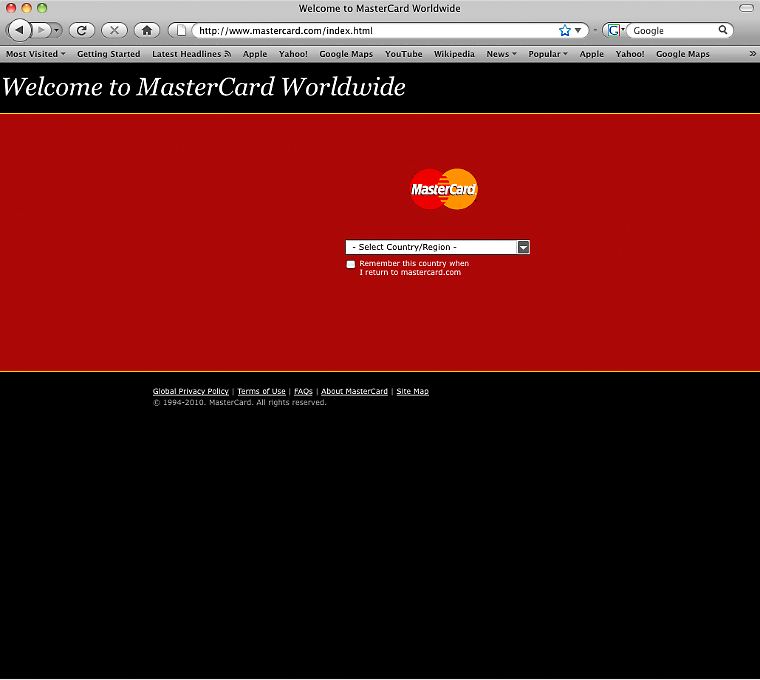Click the browser Back arrow button
Image resolution: width=760 pixels, height=680 pixels.
(19, 30)
